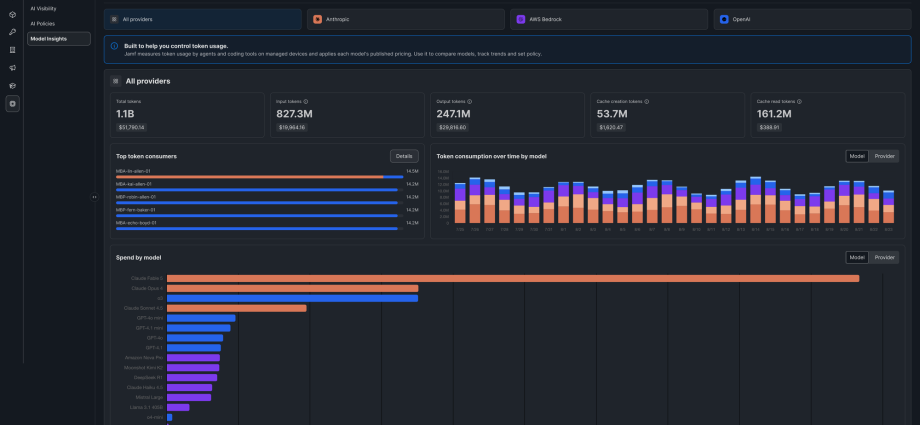Open the megaphone icon in the left rail
The width and height of the screenshot is (920, 425).
12,68
